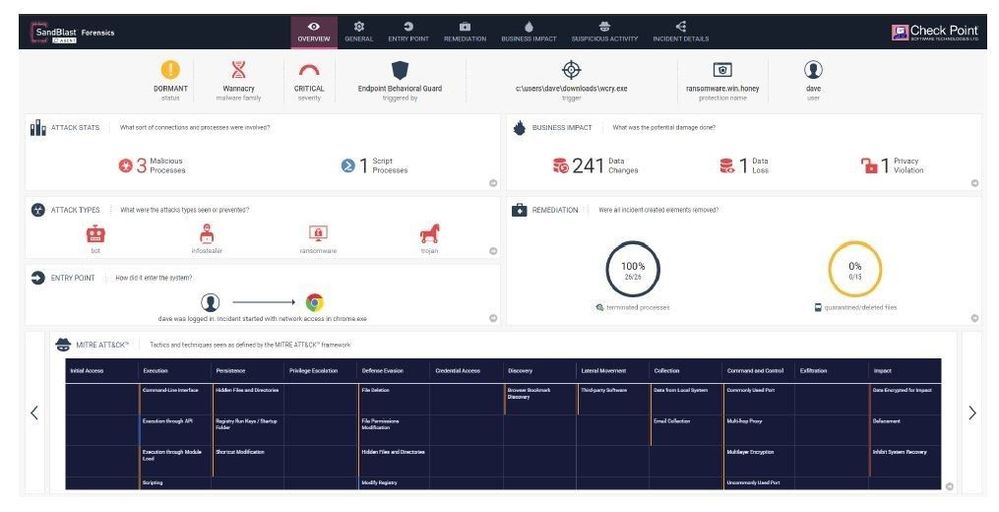999x512 pixels.
Task: Select the Registry Run Keys / Startup Folder cell
Action: [248, 430]
